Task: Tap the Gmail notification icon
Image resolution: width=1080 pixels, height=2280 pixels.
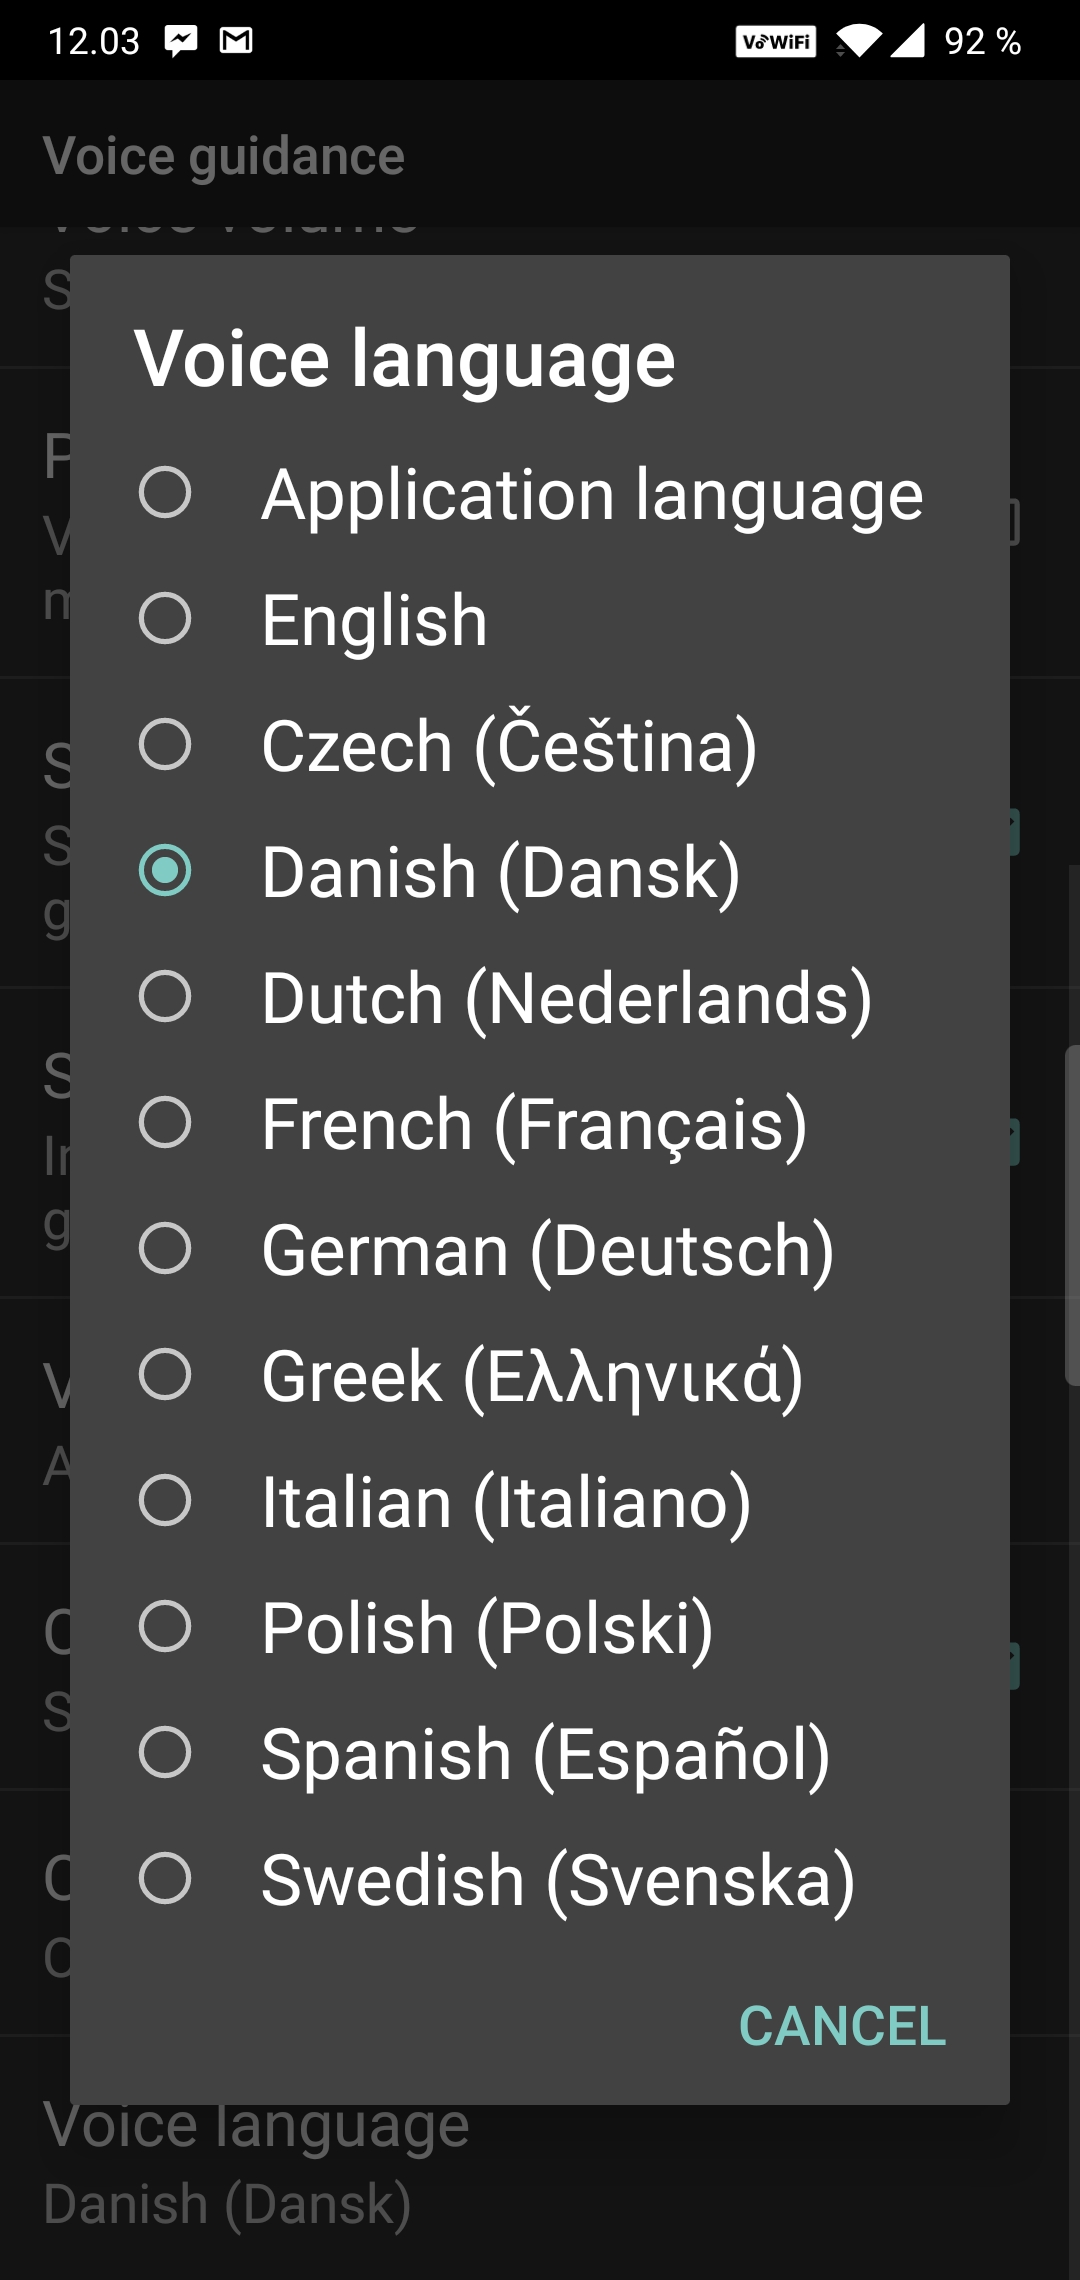Action: [x=236, y=41]
